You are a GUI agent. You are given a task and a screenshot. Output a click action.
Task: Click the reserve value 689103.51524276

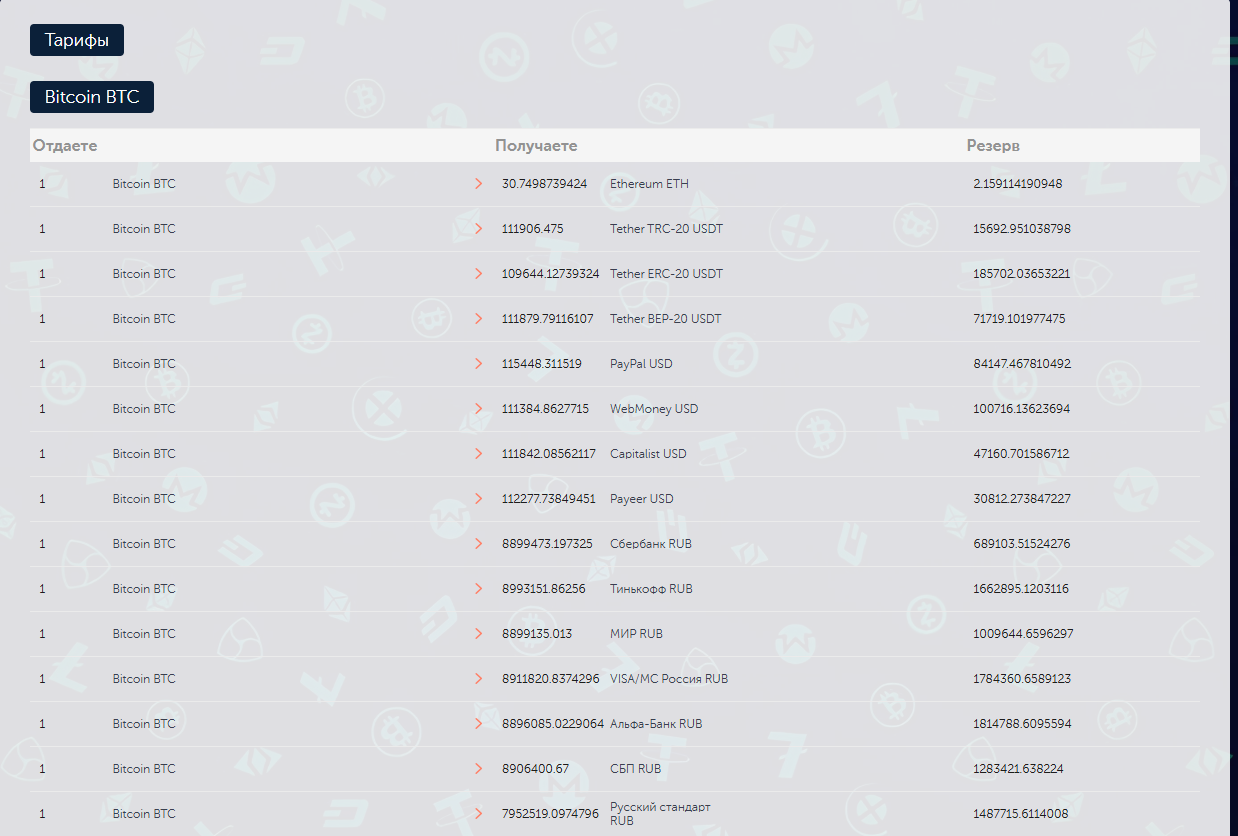(1022, 544)
